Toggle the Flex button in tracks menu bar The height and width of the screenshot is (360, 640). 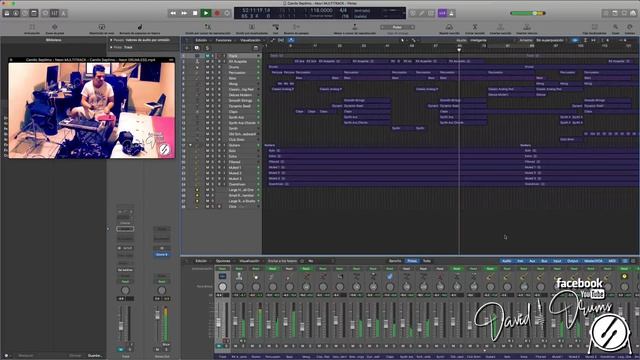(281, 40)
